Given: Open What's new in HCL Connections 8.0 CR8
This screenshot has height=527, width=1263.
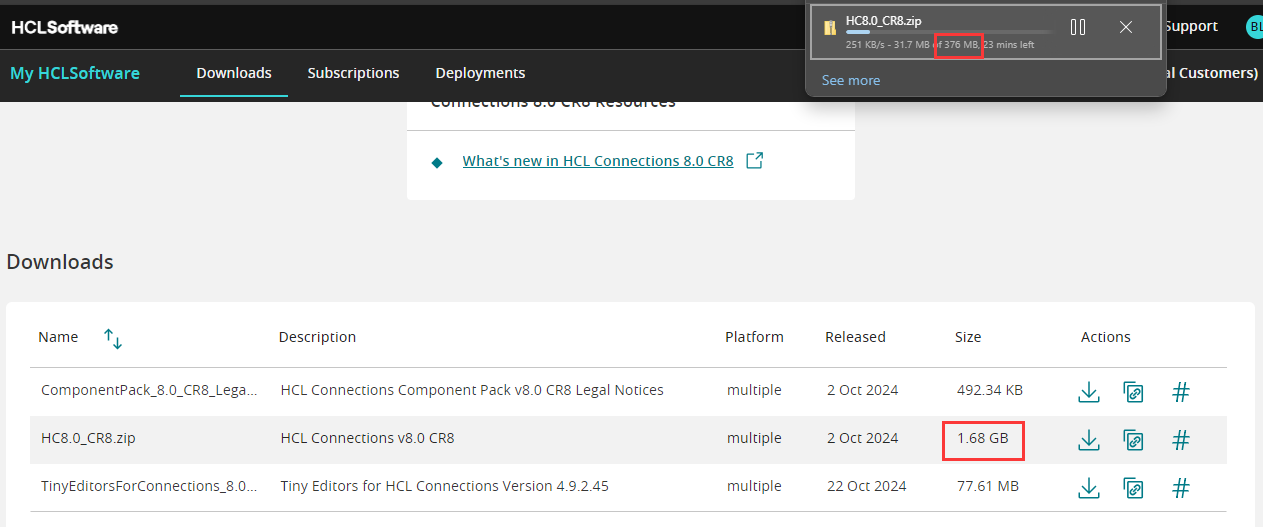Looking at the screenshot, I should (598, 161).
